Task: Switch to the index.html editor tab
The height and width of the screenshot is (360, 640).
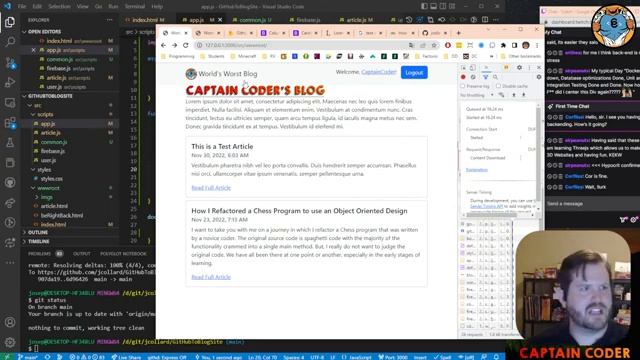Action: click(x=145, y=20)
